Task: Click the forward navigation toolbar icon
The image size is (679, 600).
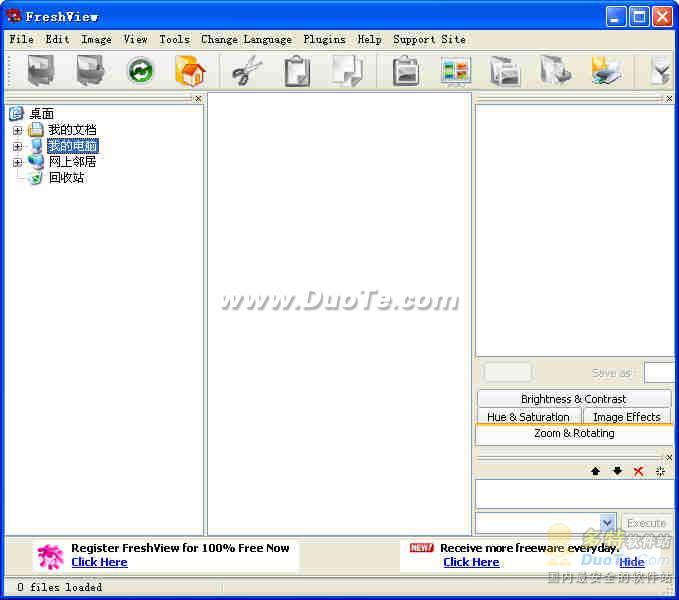Action: 90,70
